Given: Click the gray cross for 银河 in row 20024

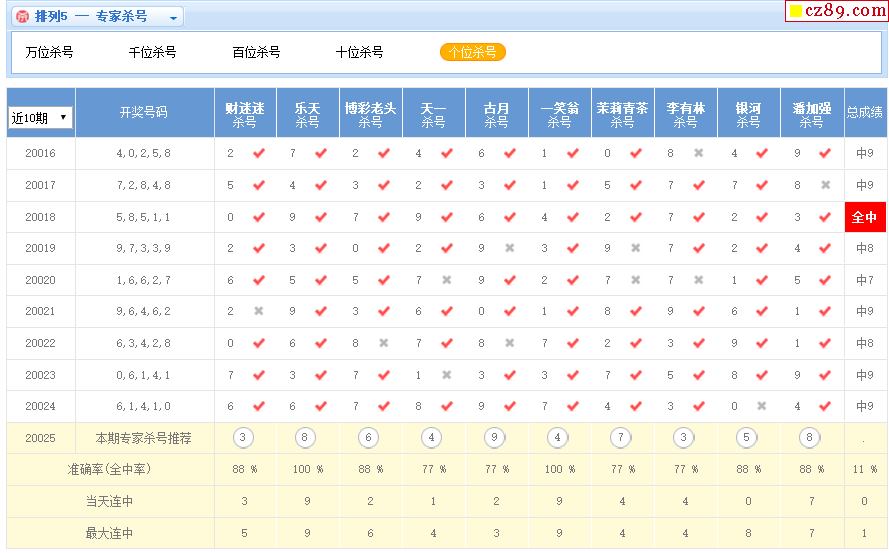Looking at the screenshot, I should (x=762, y=406).
